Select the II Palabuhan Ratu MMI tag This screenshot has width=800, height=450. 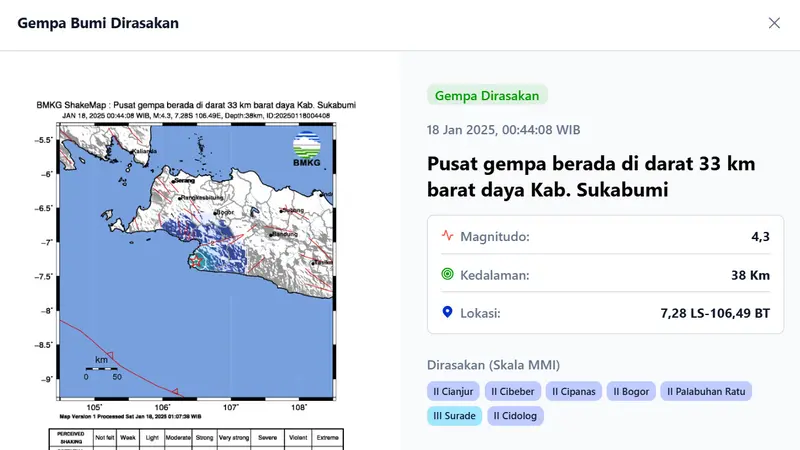point(706,391)
